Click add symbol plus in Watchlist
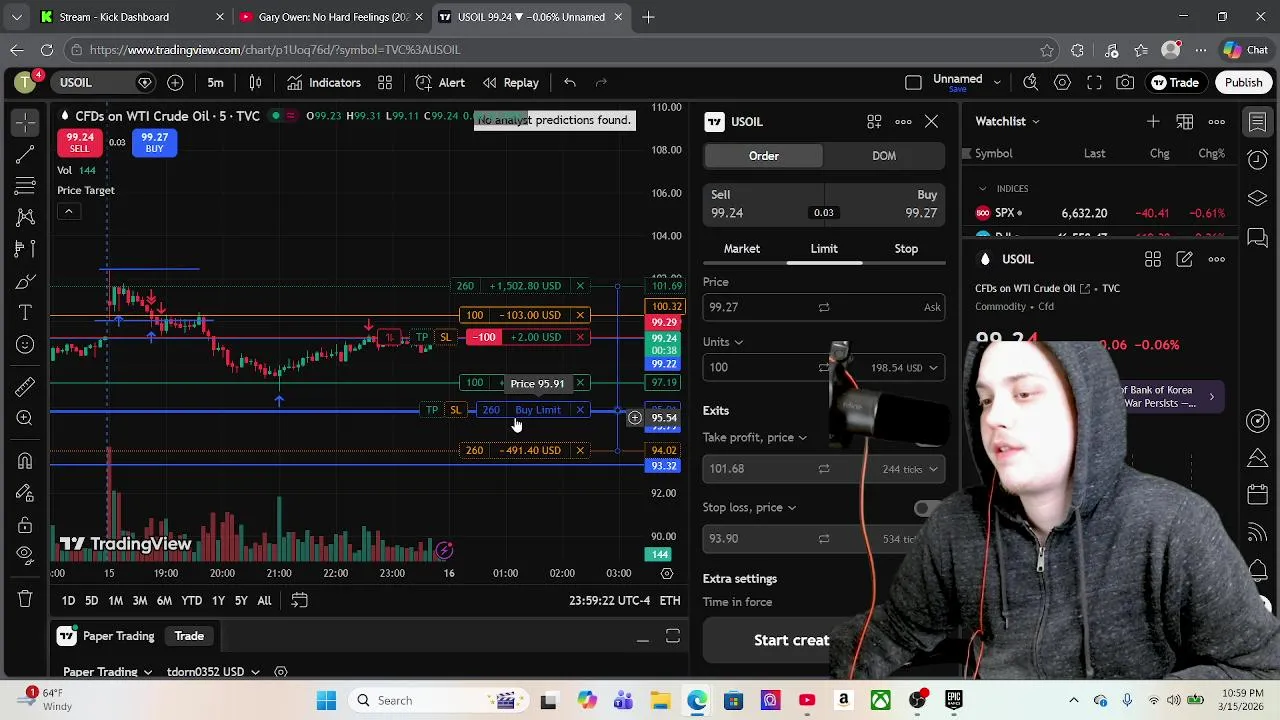This screenshot has width=1280, height=720. click(x=1153, y=122)
